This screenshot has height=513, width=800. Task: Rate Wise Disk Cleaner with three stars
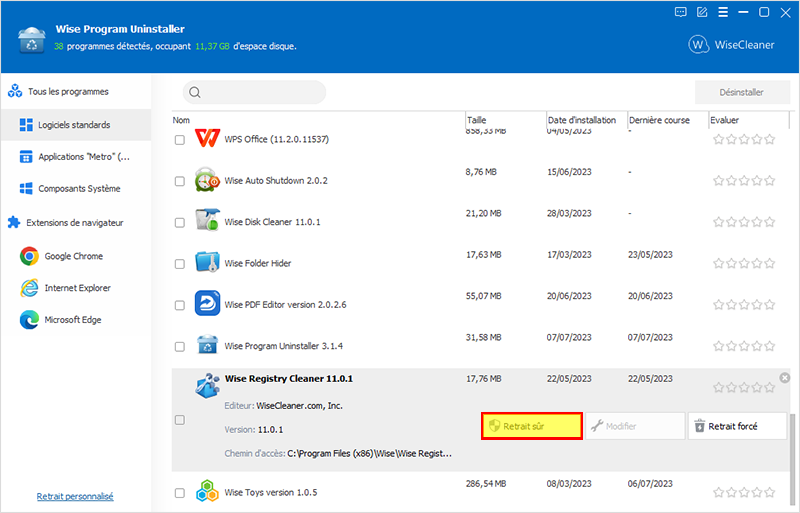point(744,222)
